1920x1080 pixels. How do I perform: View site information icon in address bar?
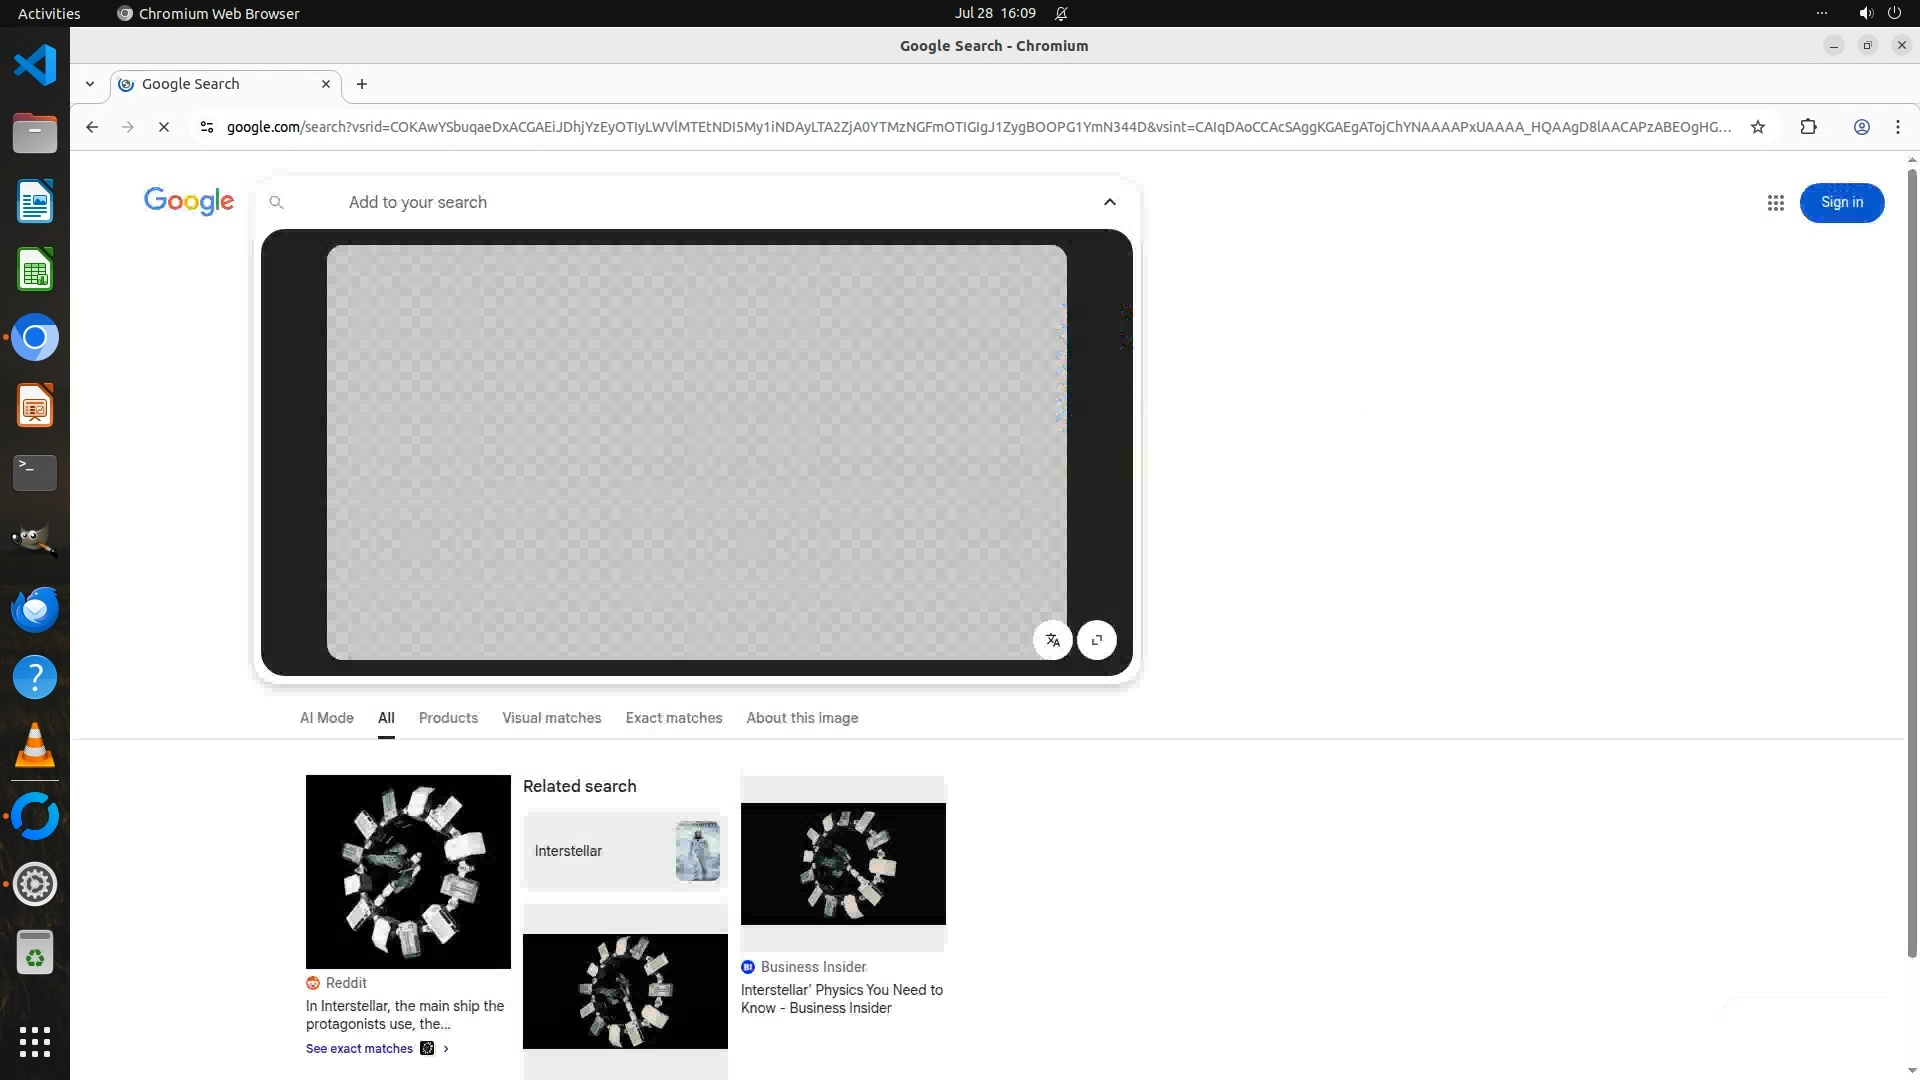click(x=207, y=127)
